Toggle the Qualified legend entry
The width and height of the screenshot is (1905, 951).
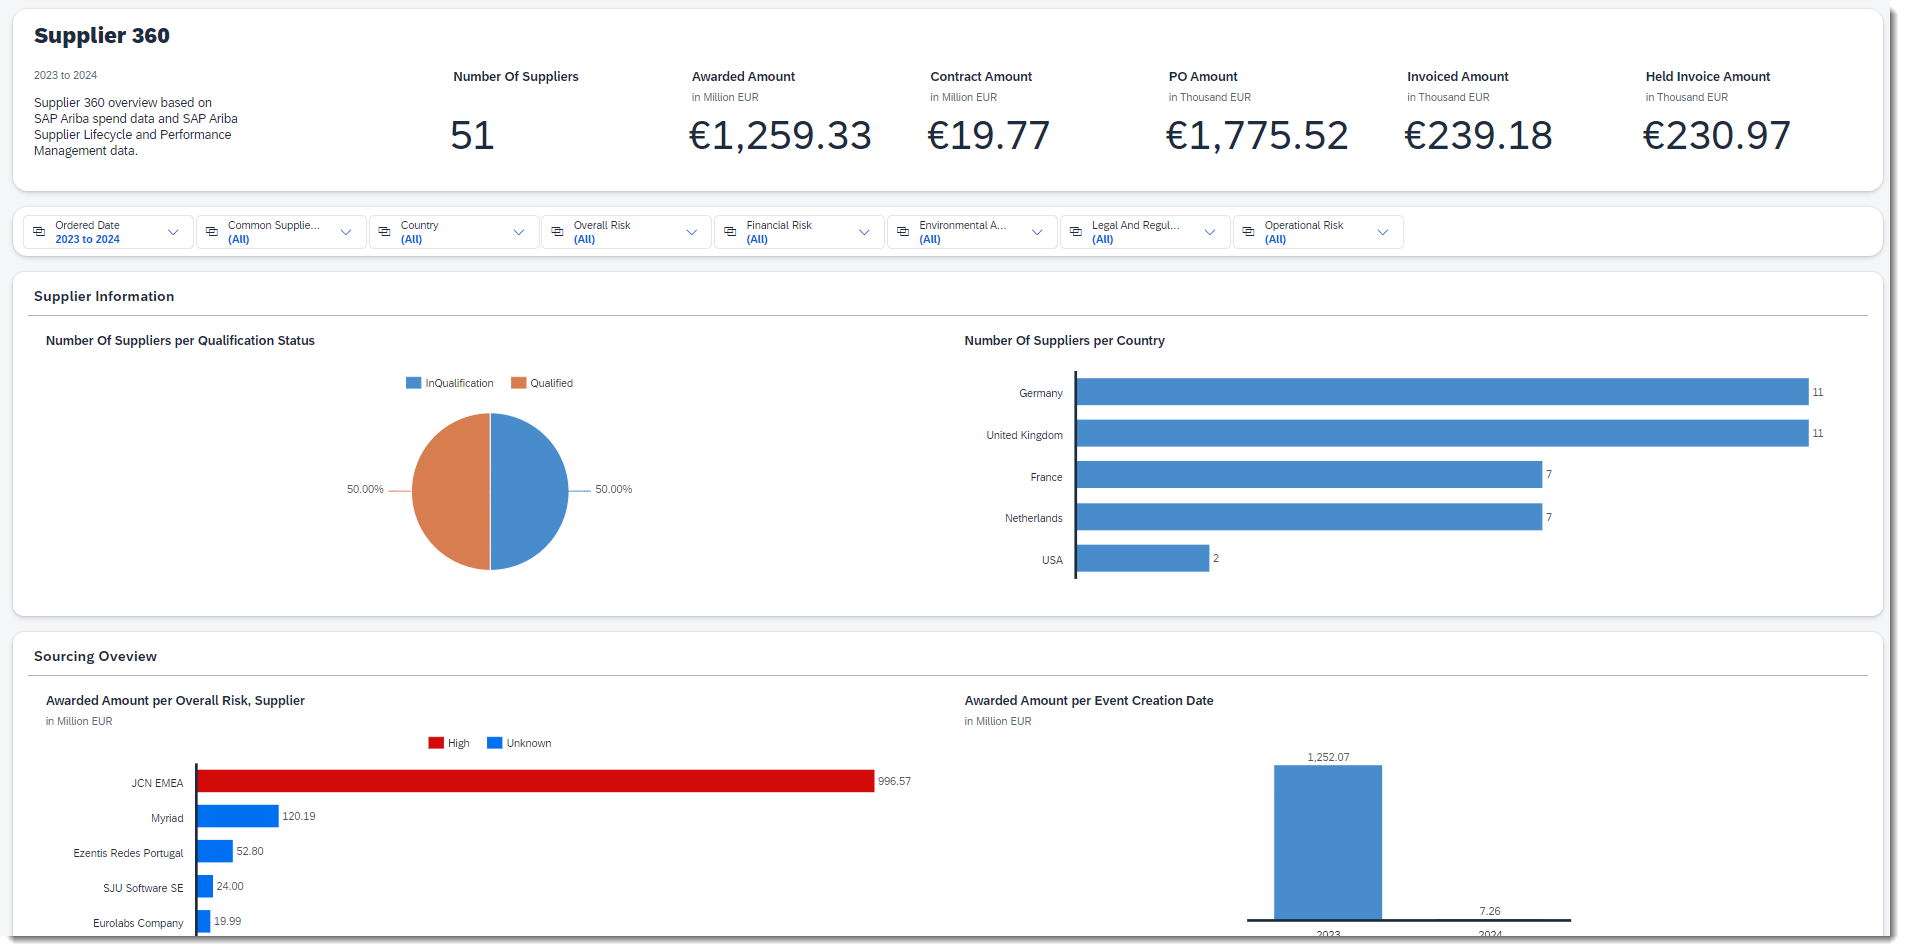click(x=542, y=383)
